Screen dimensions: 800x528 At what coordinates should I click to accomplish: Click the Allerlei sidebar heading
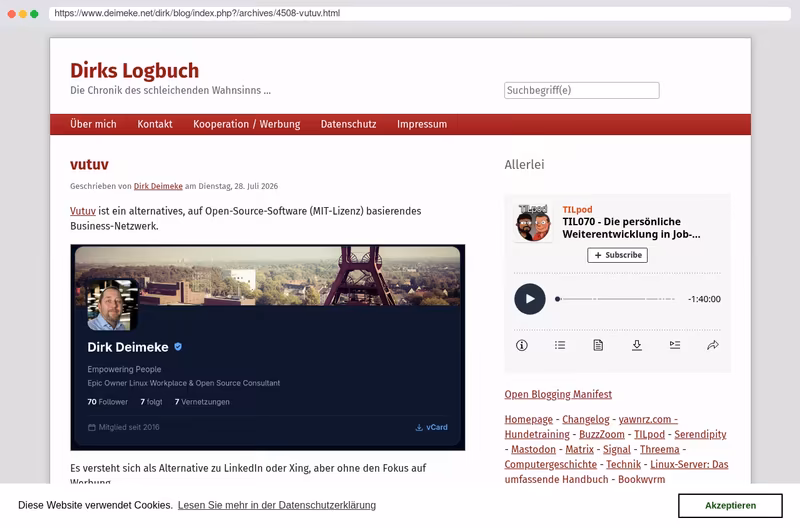(524, 164)
